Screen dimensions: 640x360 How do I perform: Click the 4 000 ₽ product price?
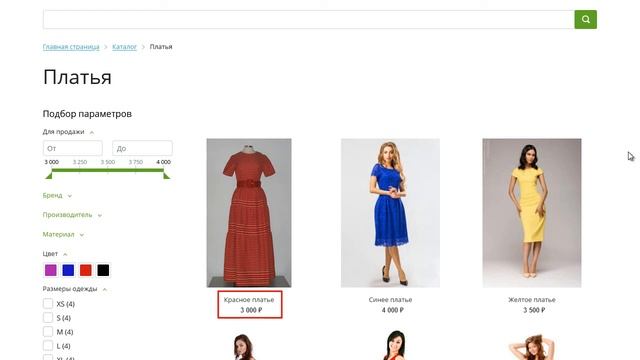[x=393, y=310]
